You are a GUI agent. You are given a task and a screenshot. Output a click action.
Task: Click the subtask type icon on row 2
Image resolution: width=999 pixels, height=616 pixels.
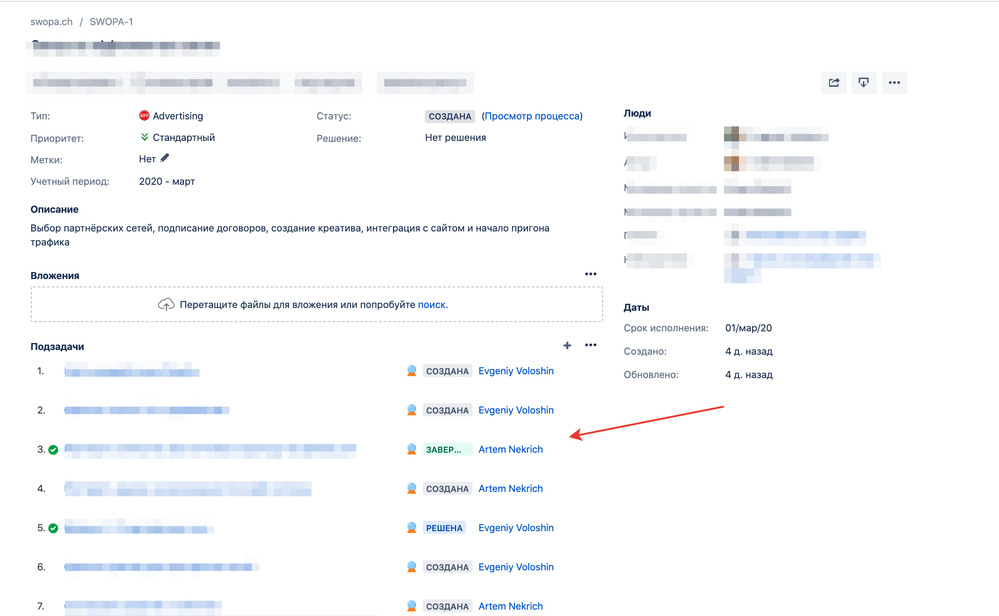pyautogui.click(x=412, y=410)
